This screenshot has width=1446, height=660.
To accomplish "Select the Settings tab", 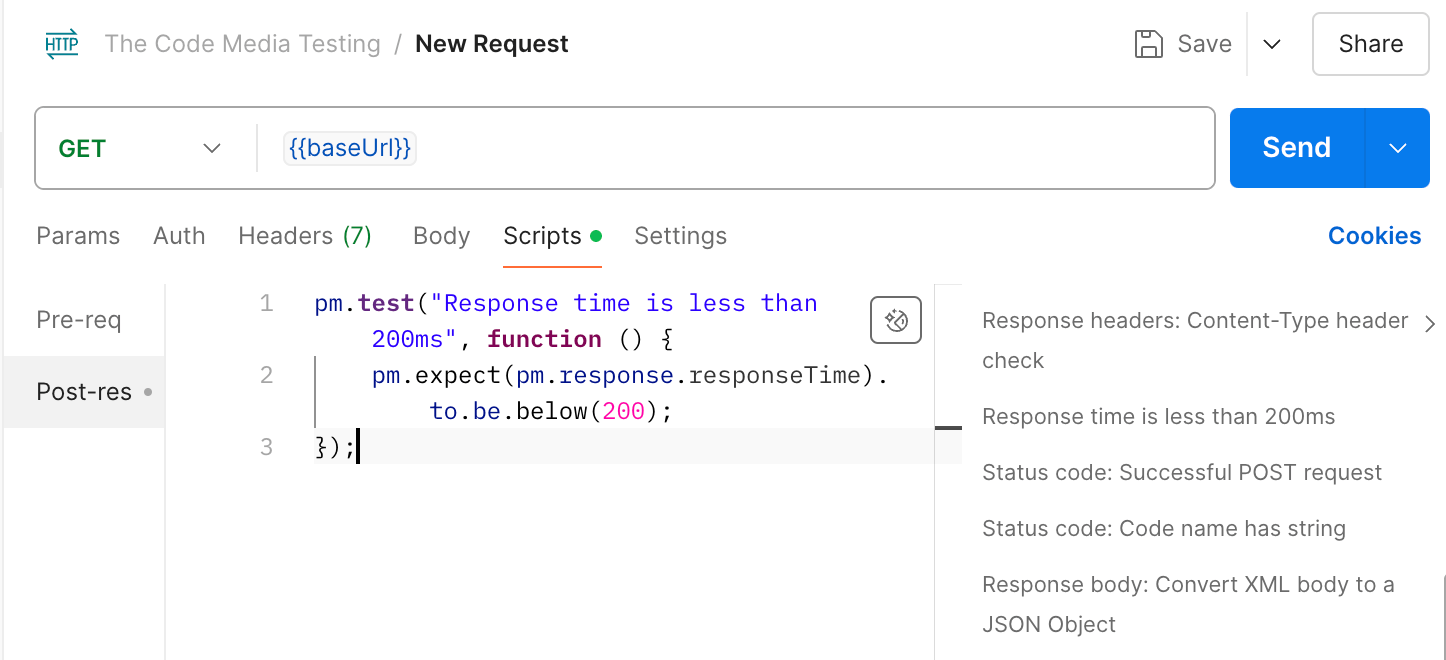I will tap(680, 236).
